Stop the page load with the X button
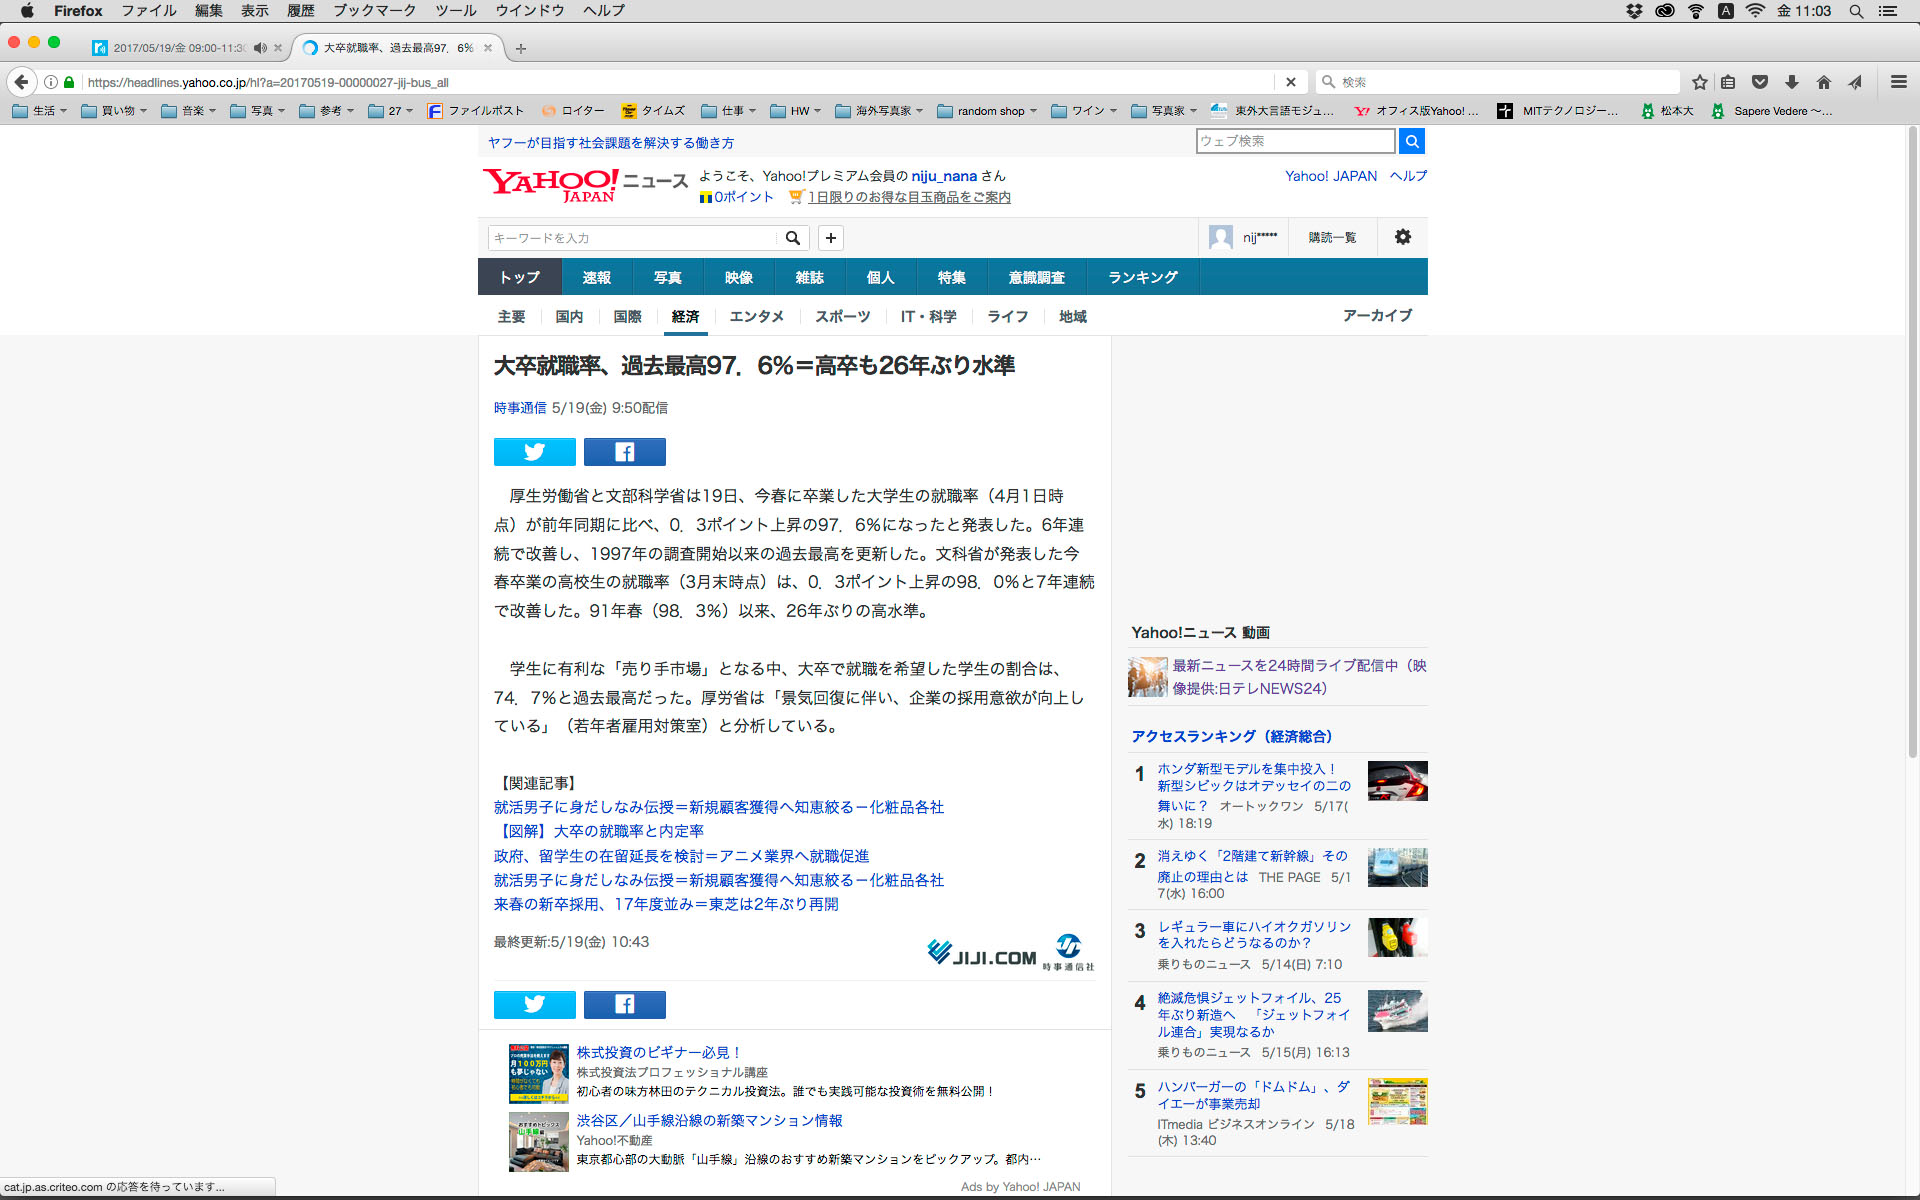Viewport: 1920px width, 1200px height. [1290, 82]
